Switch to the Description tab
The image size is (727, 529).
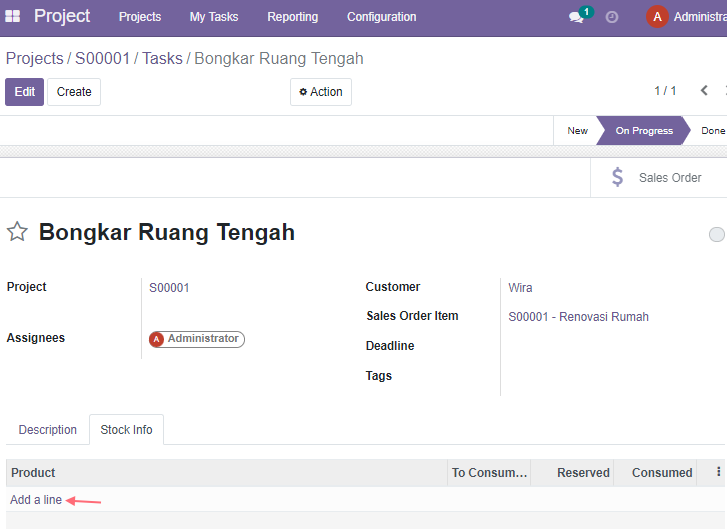48,430
